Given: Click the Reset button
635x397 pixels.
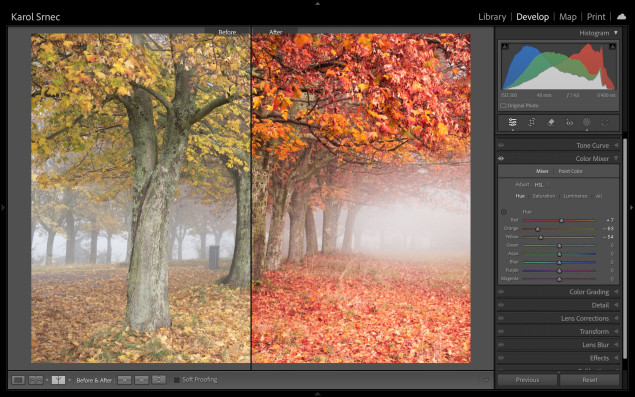Looking at the screenshot, I should (x=590, y=380).
